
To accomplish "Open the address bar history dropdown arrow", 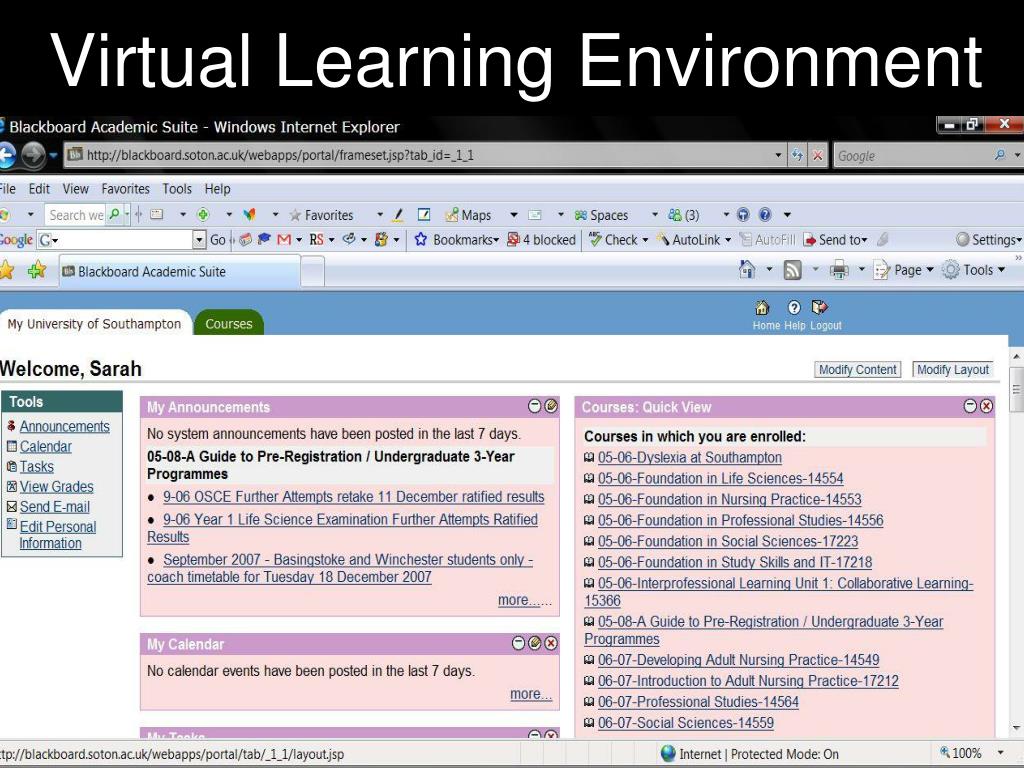I will (x=778, y=155).
